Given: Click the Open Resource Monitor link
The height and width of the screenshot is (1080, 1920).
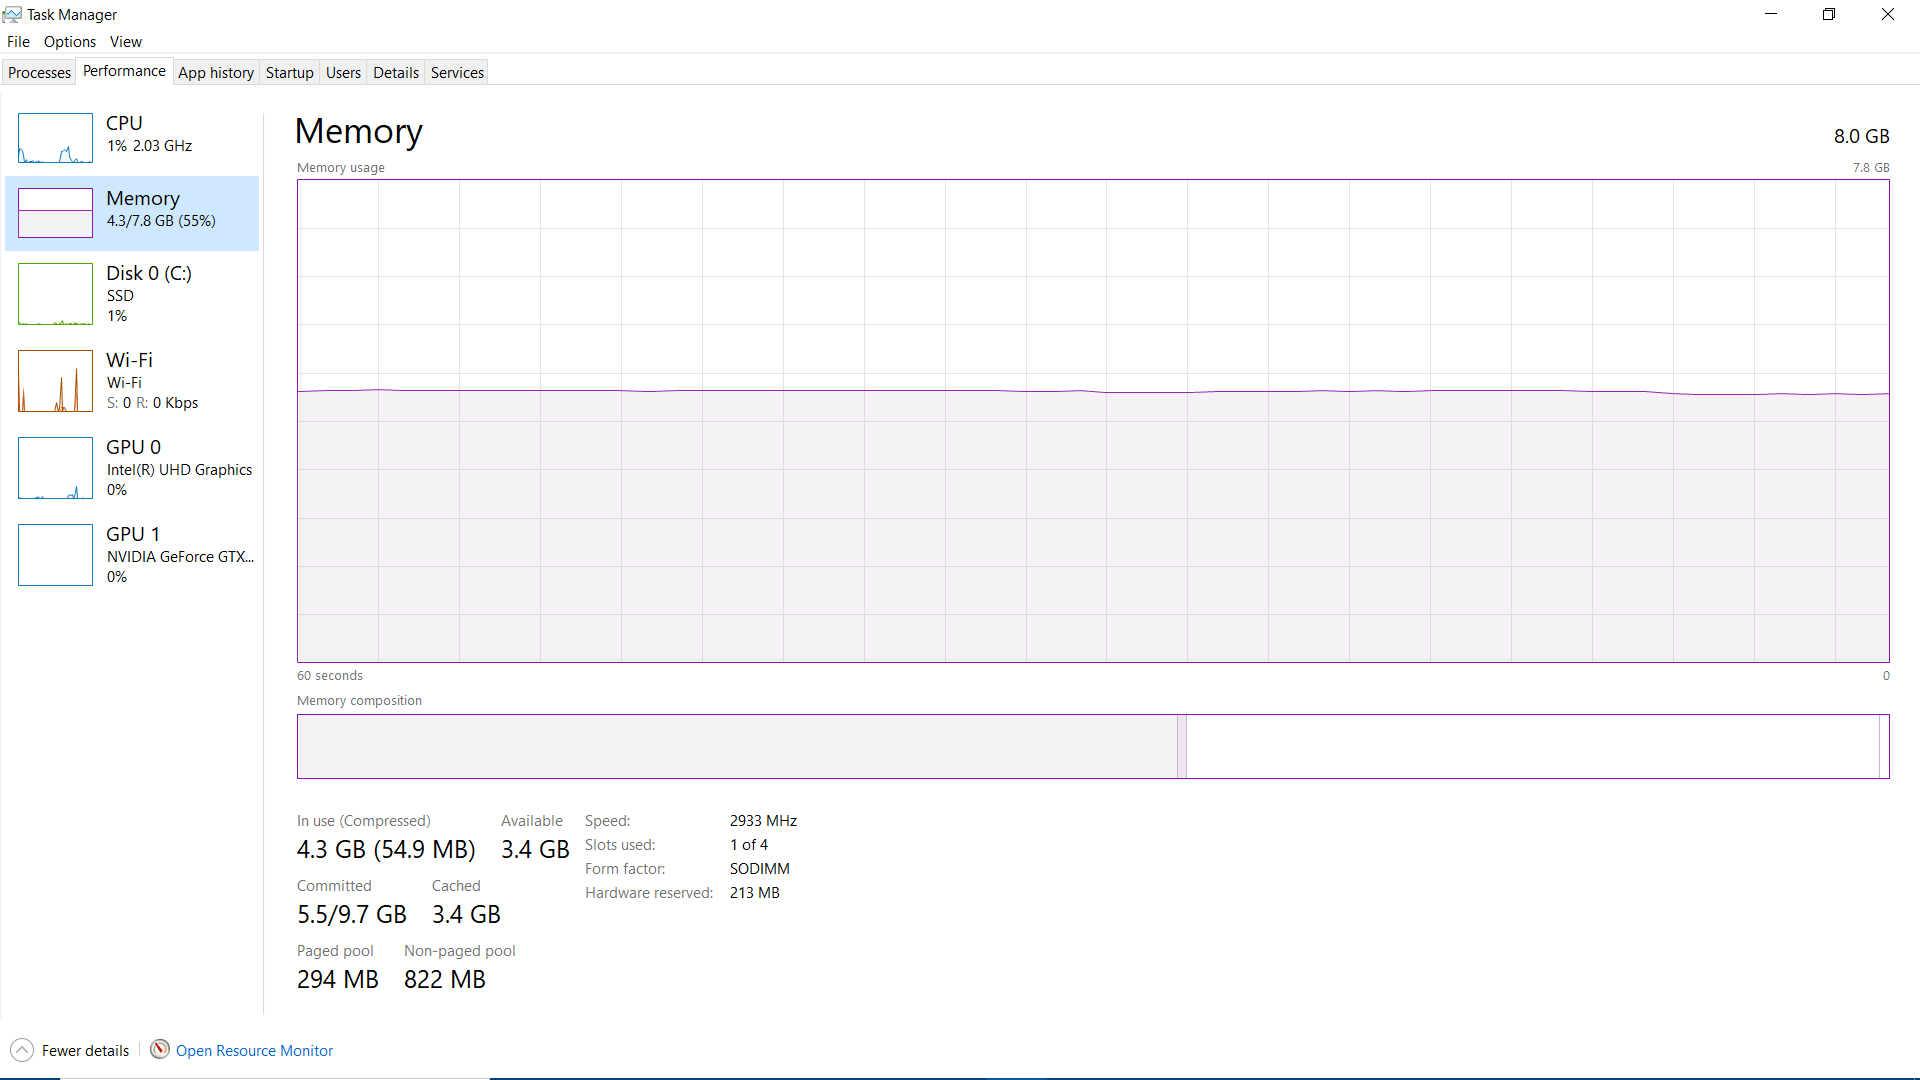Looking at the screenshot, I should coord(254,1050).
